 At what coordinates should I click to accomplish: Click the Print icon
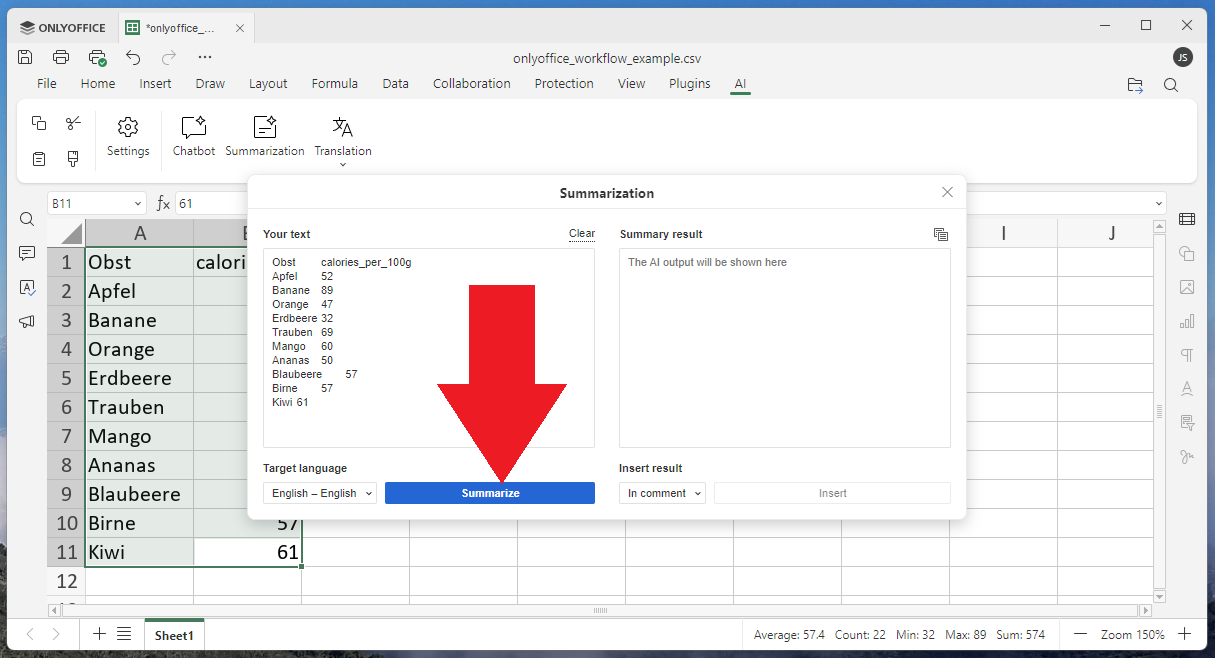[61, 57]
